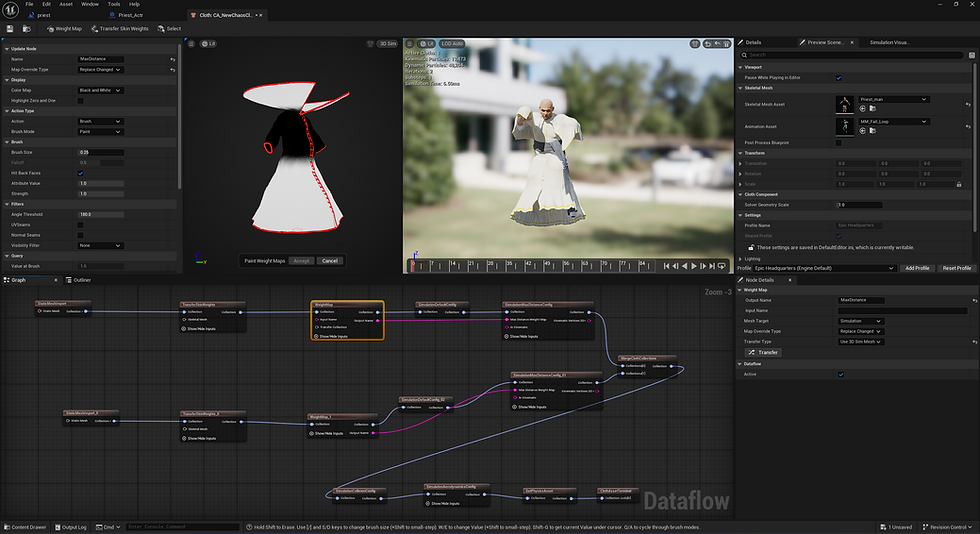Reset the Map Override Type value

pyautogui.click(x=172, y=70)
